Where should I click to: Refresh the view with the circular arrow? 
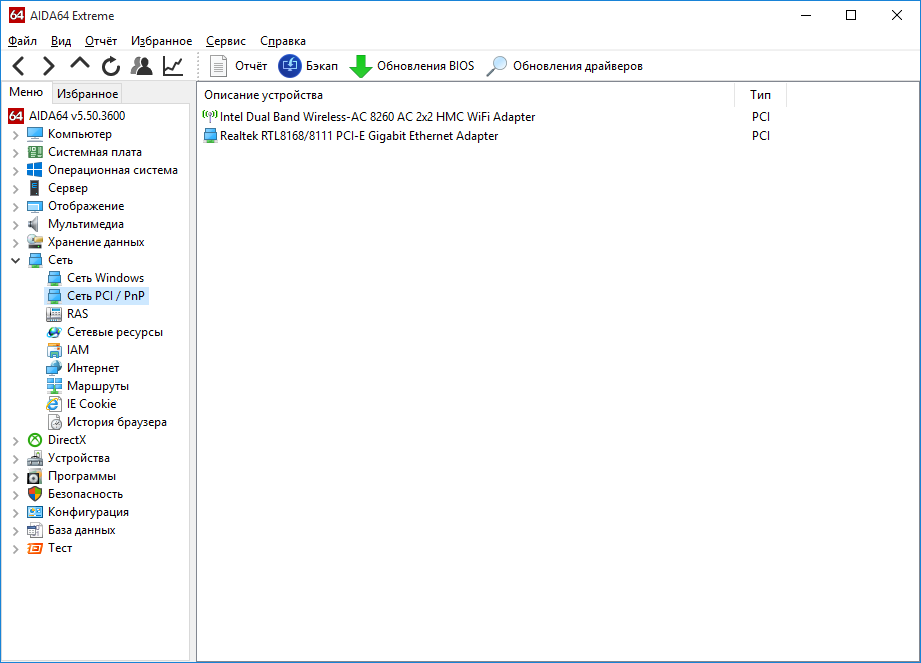(x=110, y=66)
